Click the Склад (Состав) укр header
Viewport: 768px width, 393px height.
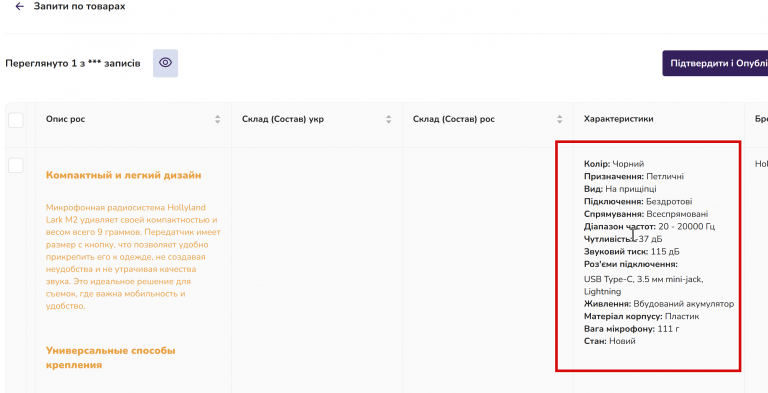(283, 119)
